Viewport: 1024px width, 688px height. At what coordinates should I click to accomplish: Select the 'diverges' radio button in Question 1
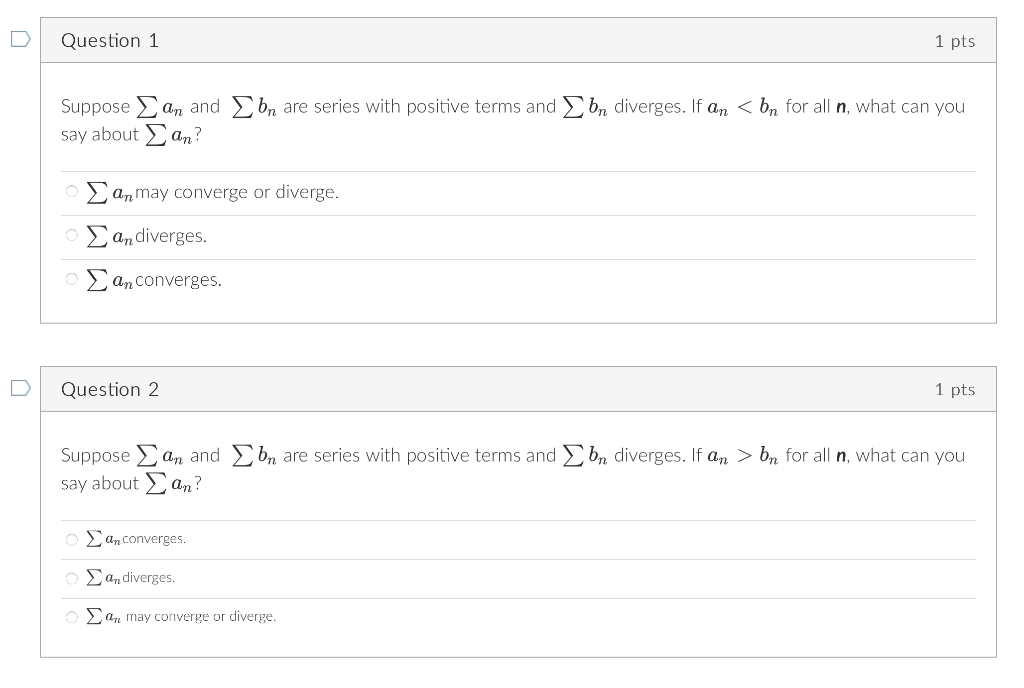pyautogui.click(x=72, y=235)
